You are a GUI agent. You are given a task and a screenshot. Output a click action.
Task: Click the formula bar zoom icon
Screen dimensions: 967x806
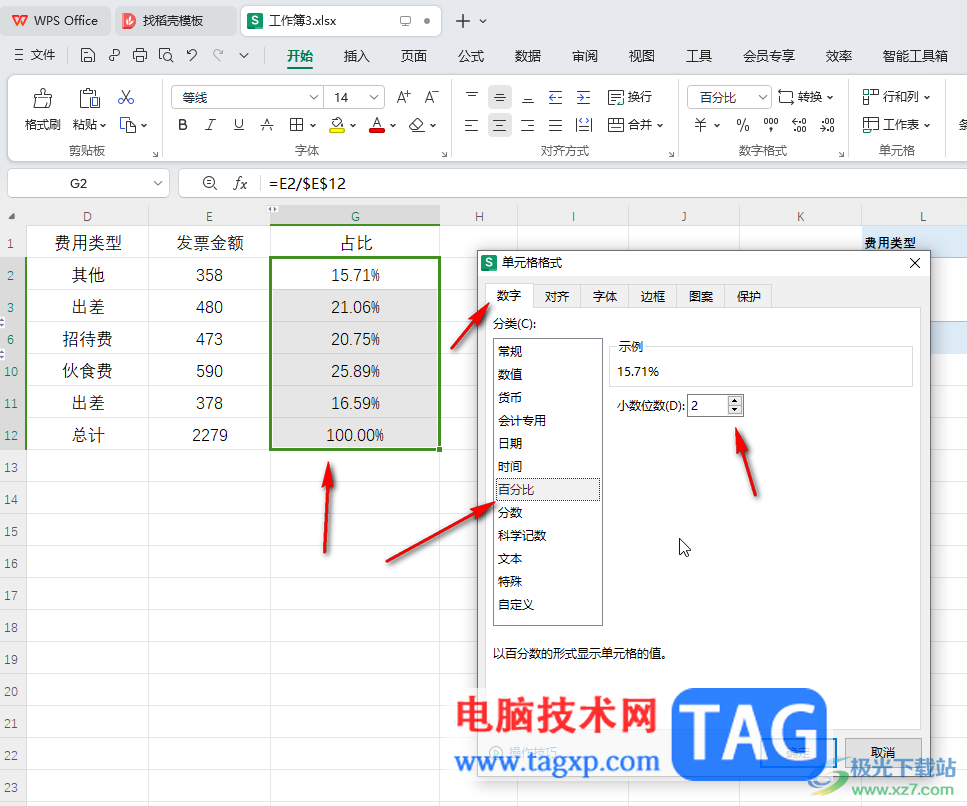point(210,183)
